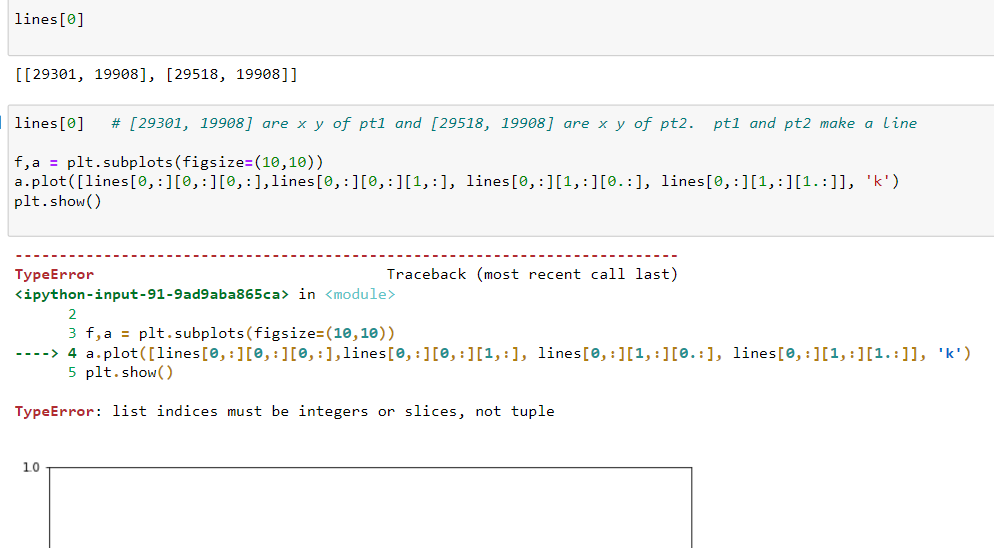Image resolution: width=994 pixels, height=548 pixels.
Task: Click Traceback (most recent call last) text
Action: (x=532, y=275)
